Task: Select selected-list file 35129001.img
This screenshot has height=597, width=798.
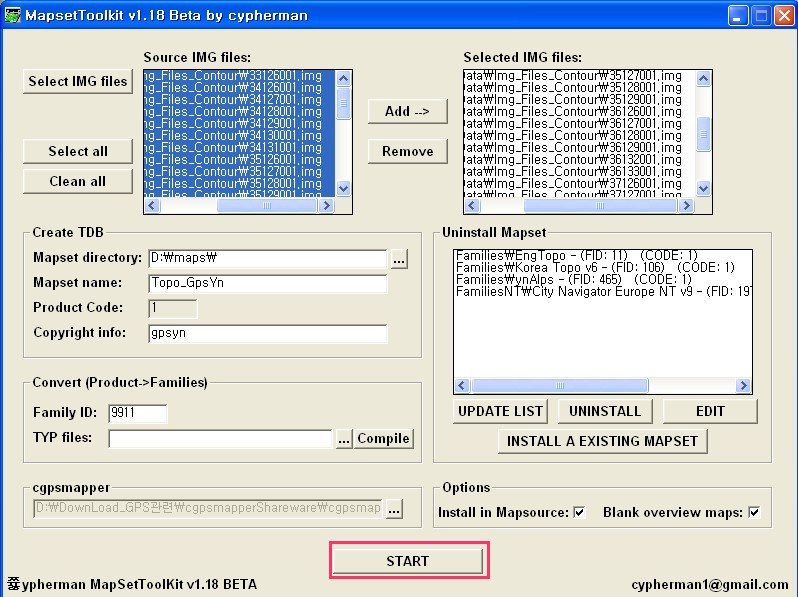Action: point(573,100)
